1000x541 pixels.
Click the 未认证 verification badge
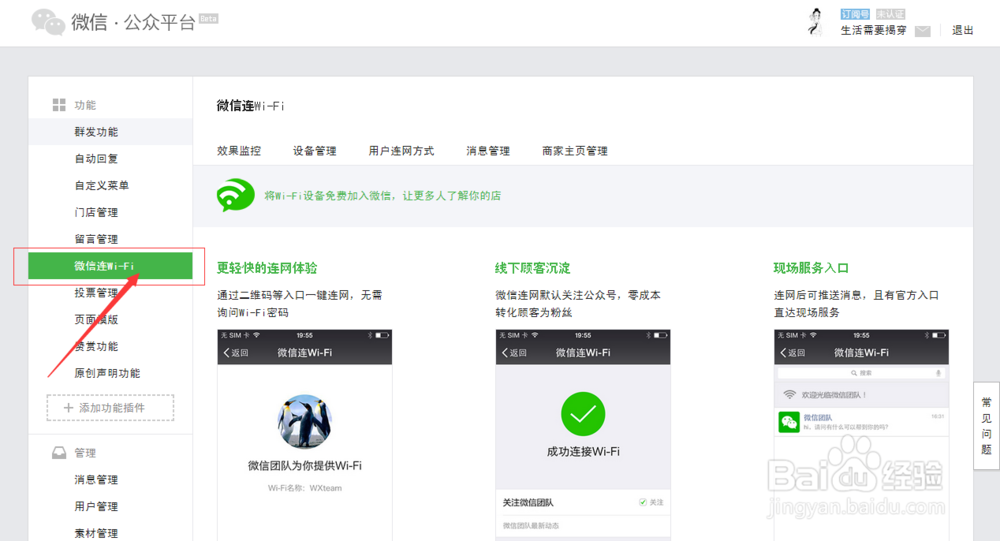(890, 14)
